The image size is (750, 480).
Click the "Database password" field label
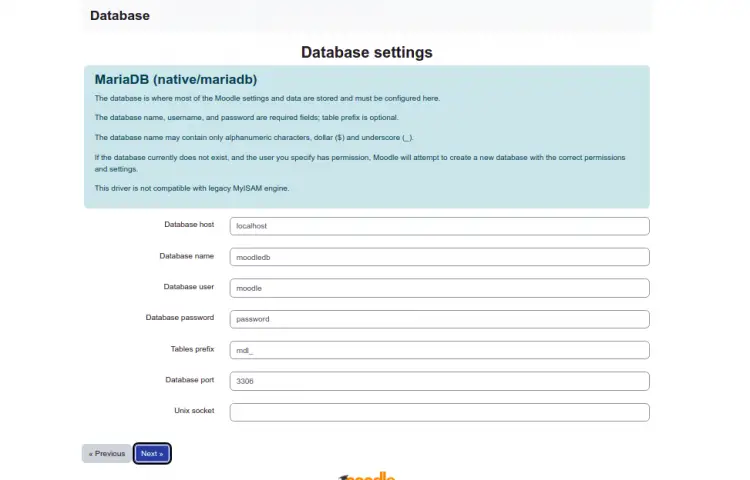[x=180, y=317]
